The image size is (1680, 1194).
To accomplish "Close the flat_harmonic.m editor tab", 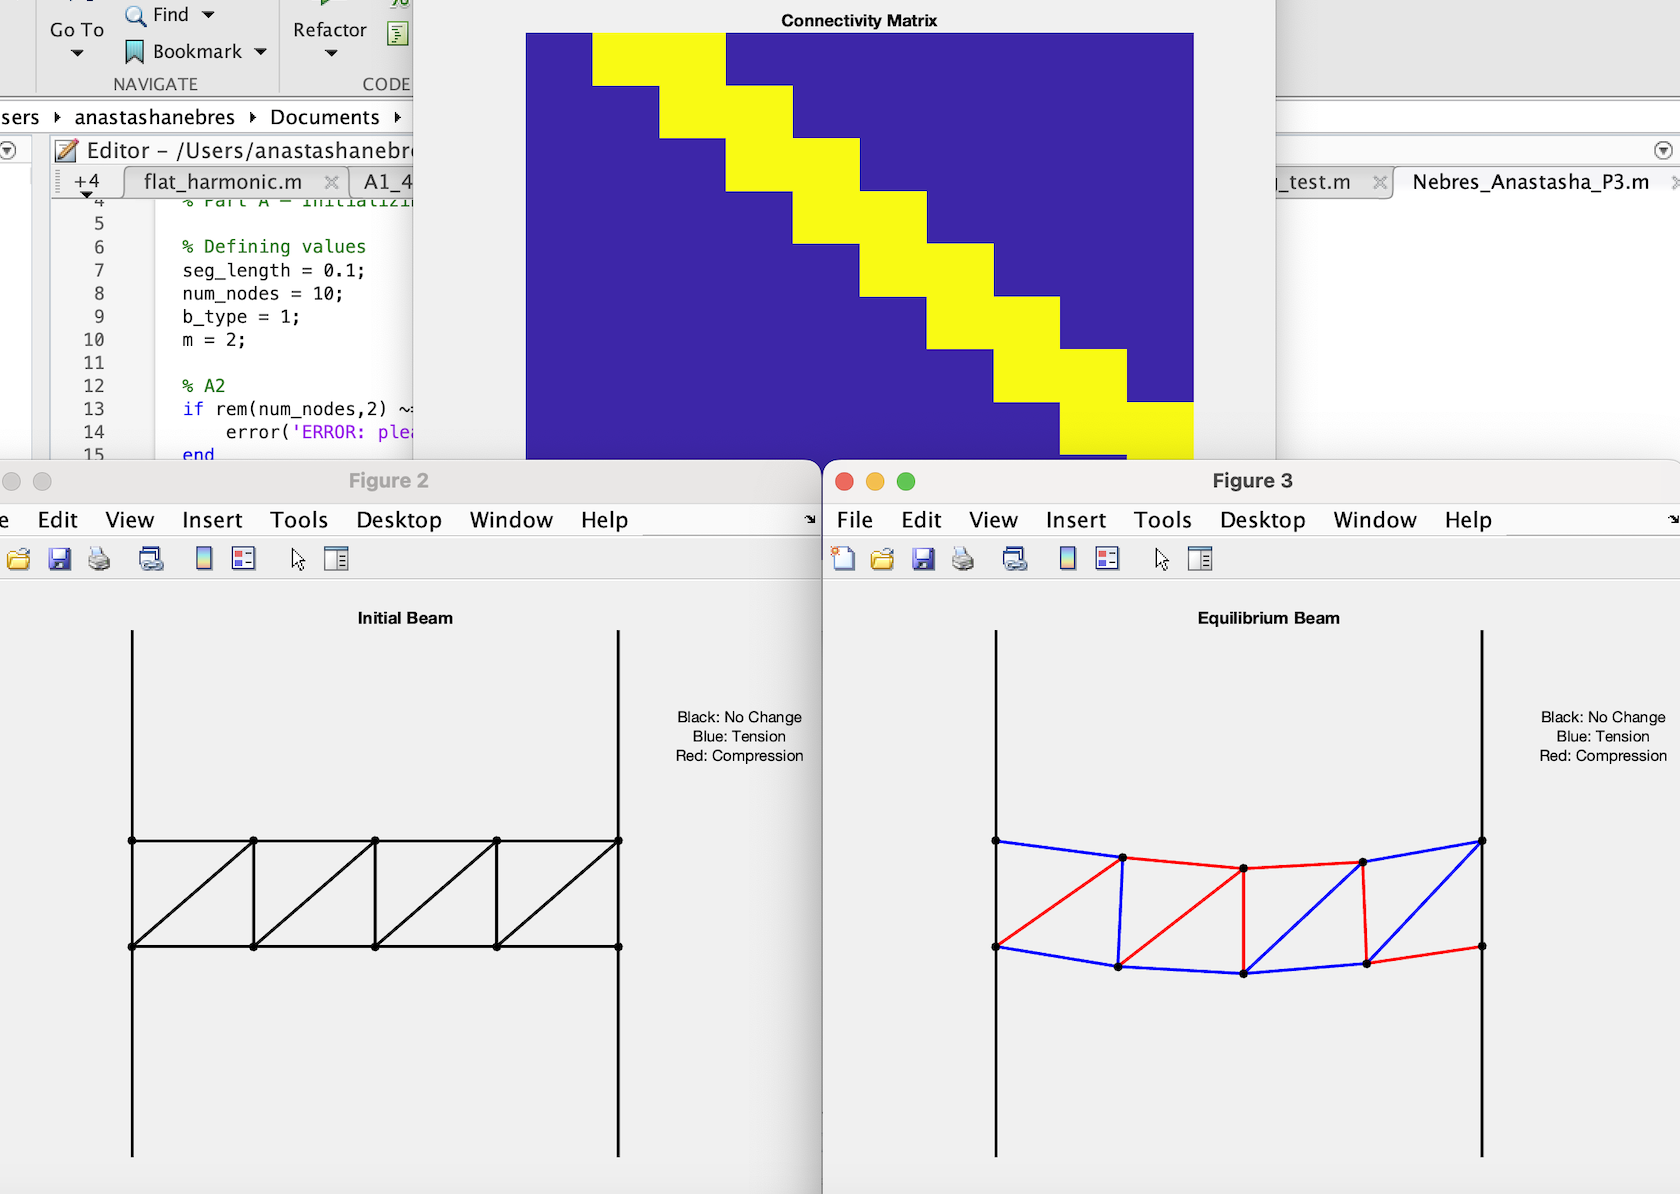I will pos(331,182).
